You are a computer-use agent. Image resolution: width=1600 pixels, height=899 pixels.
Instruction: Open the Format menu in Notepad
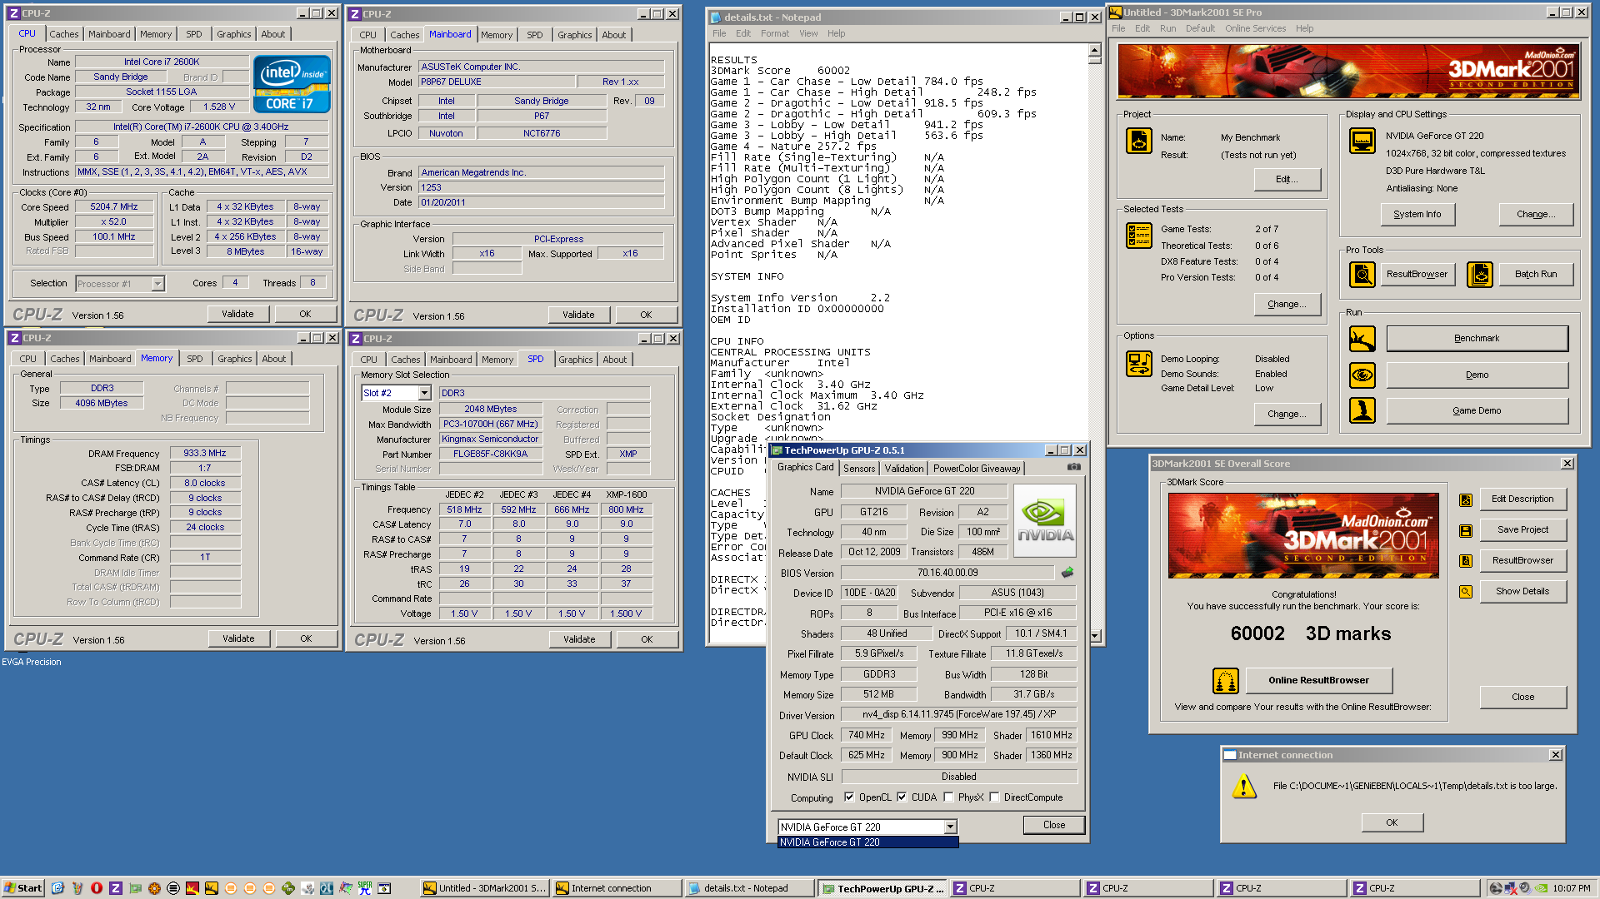[x=774, y=33]
